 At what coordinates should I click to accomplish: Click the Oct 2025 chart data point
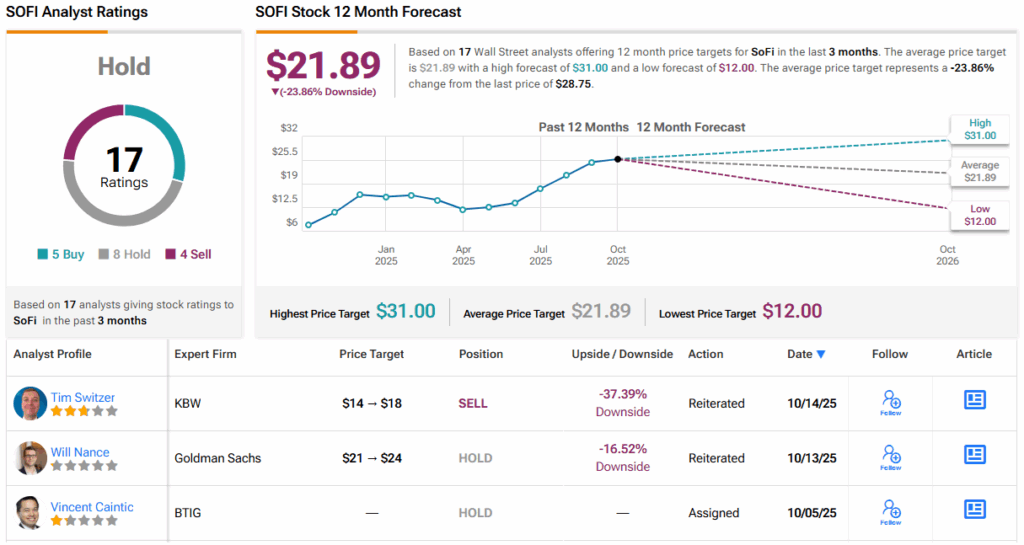pos(618,159)
